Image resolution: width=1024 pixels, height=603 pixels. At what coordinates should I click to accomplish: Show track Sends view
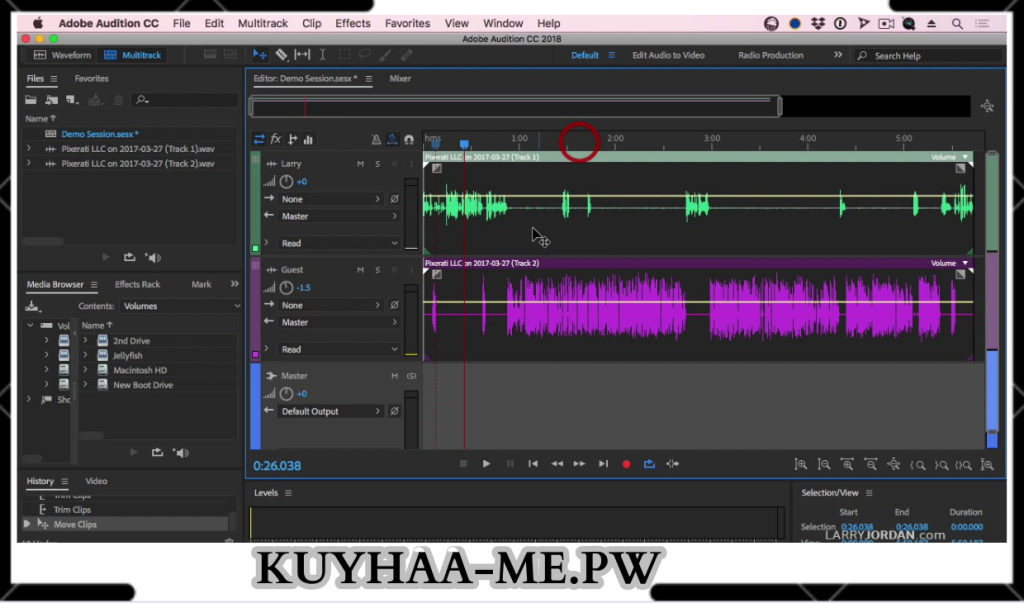[292, 139]
